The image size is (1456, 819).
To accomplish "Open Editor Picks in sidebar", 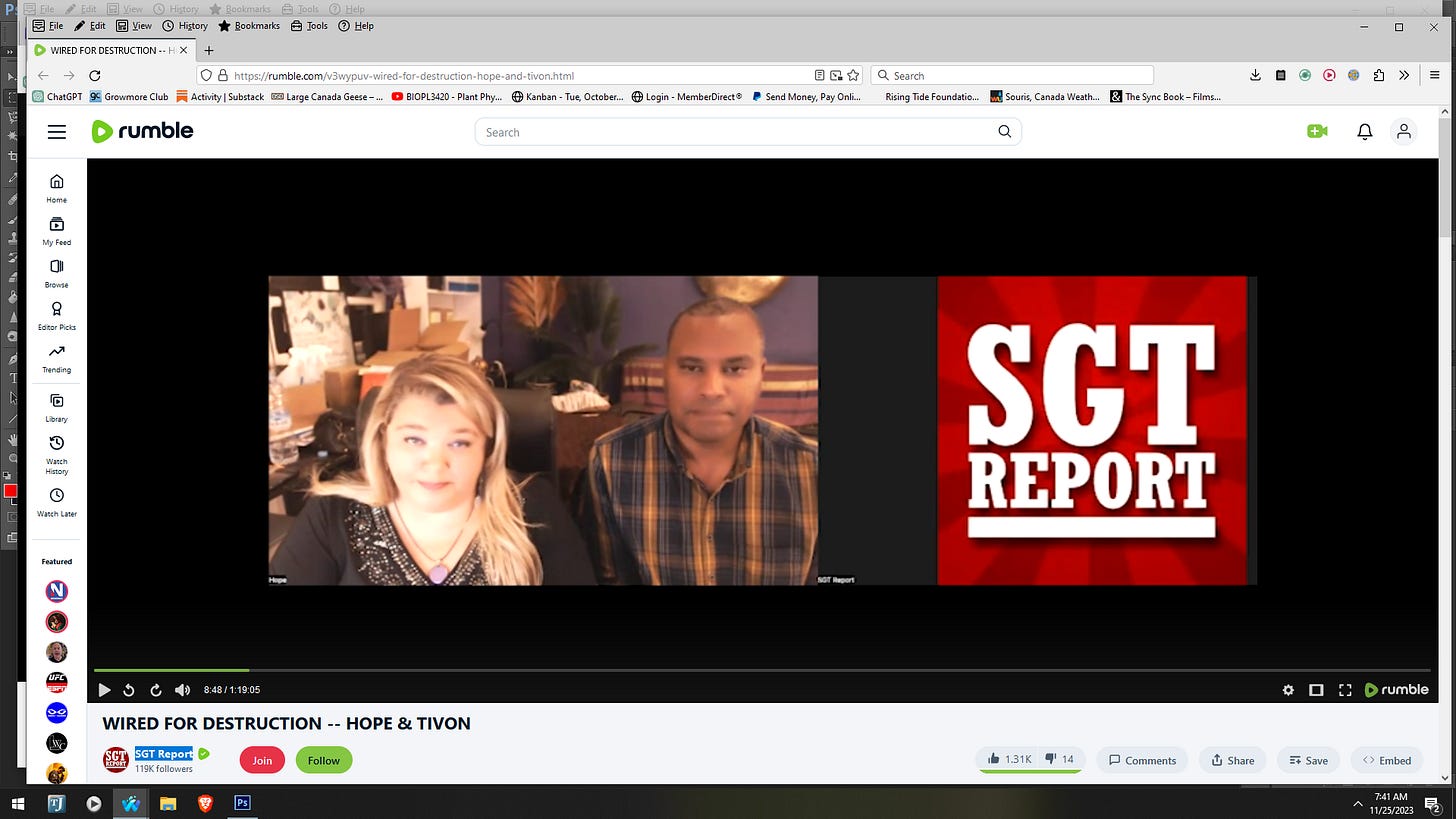I will pos(57,316).
